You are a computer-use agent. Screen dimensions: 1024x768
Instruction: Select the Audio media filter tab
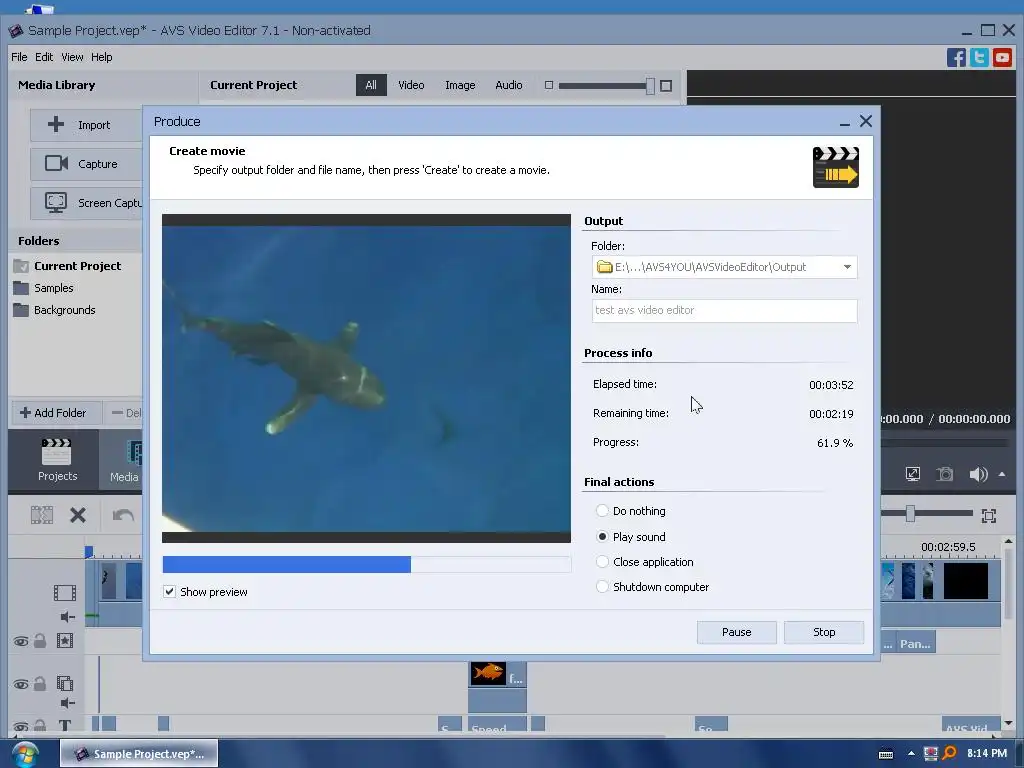[x=509, y=85]
